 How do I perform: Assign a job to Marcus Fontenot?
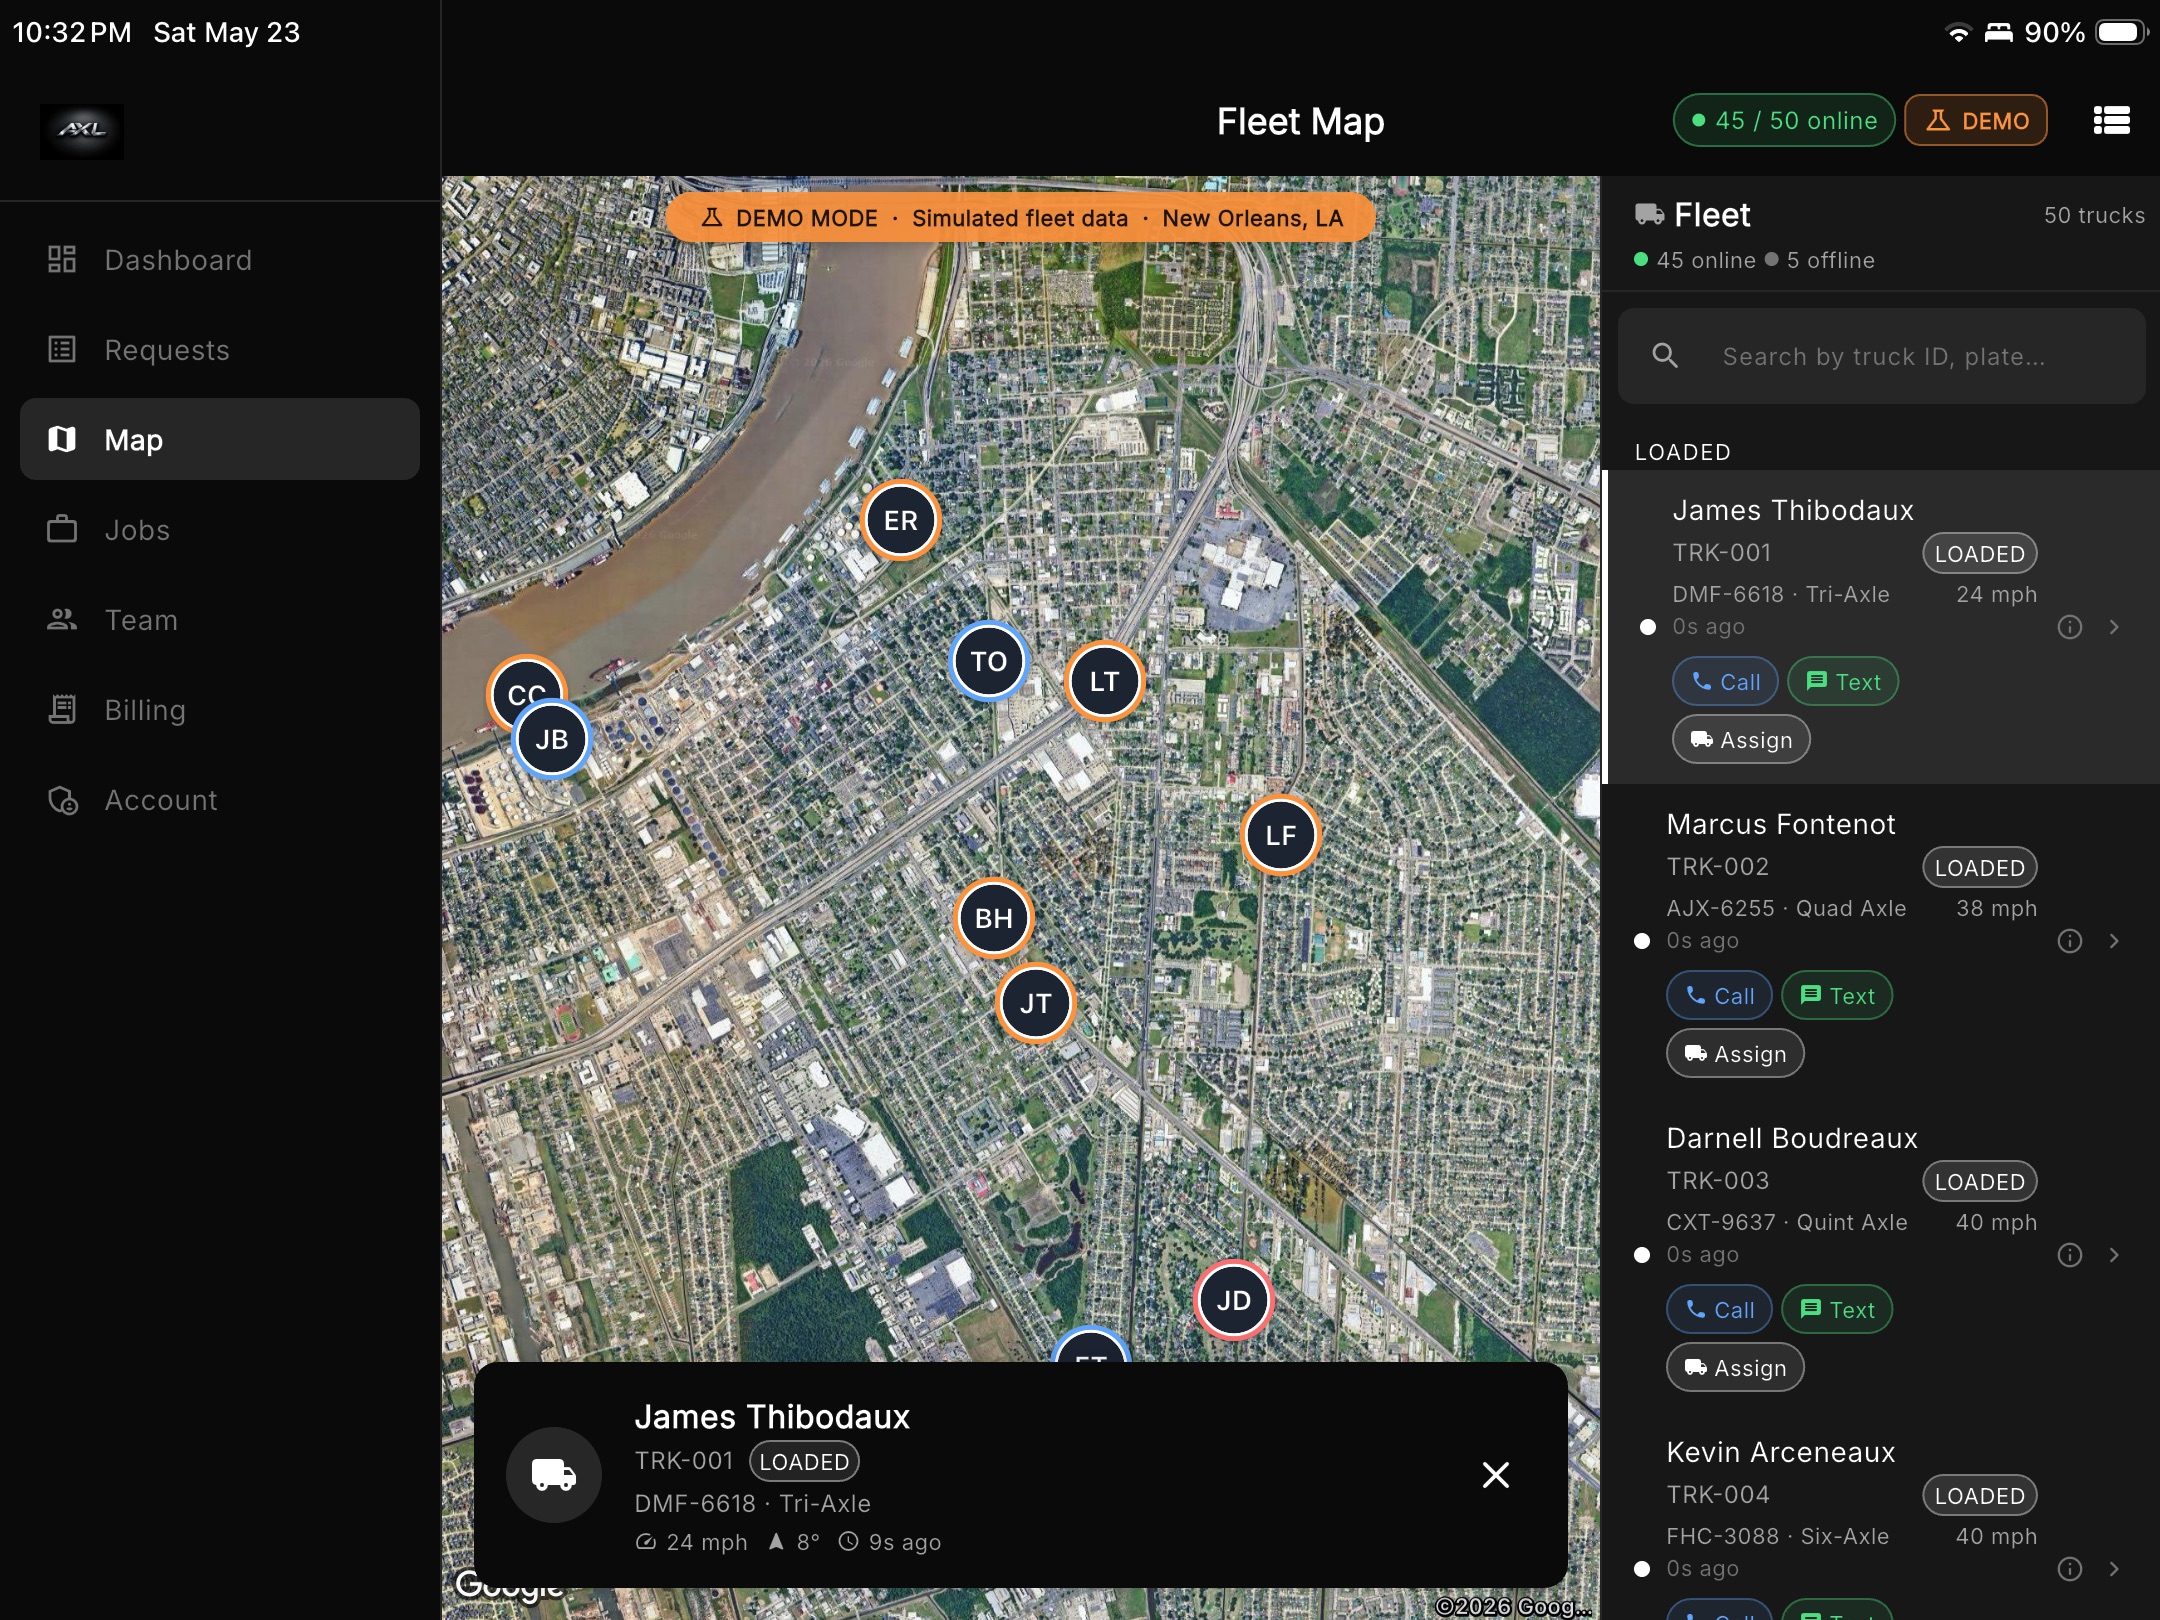(1735, 1054)
